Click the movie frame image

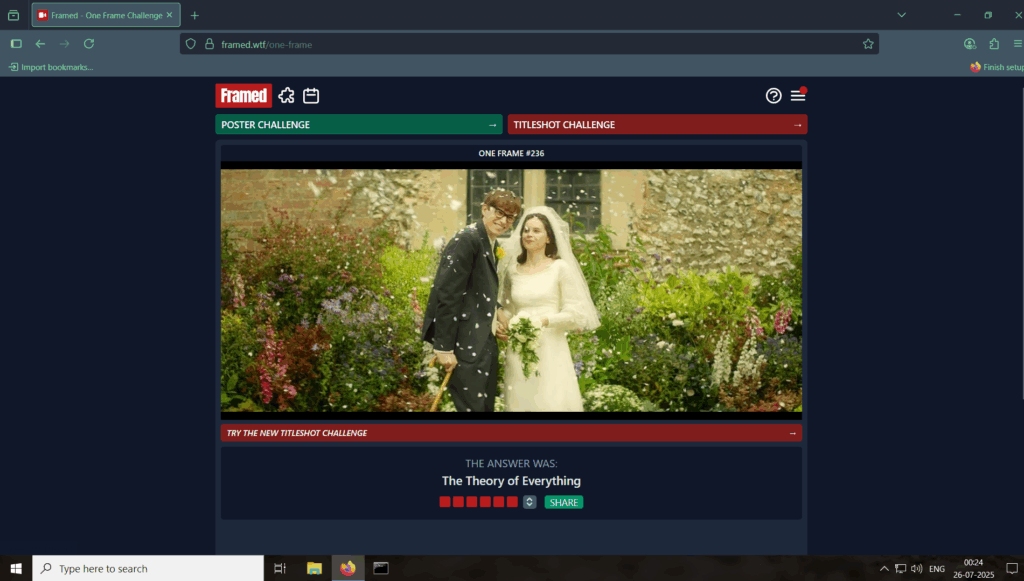511,290
